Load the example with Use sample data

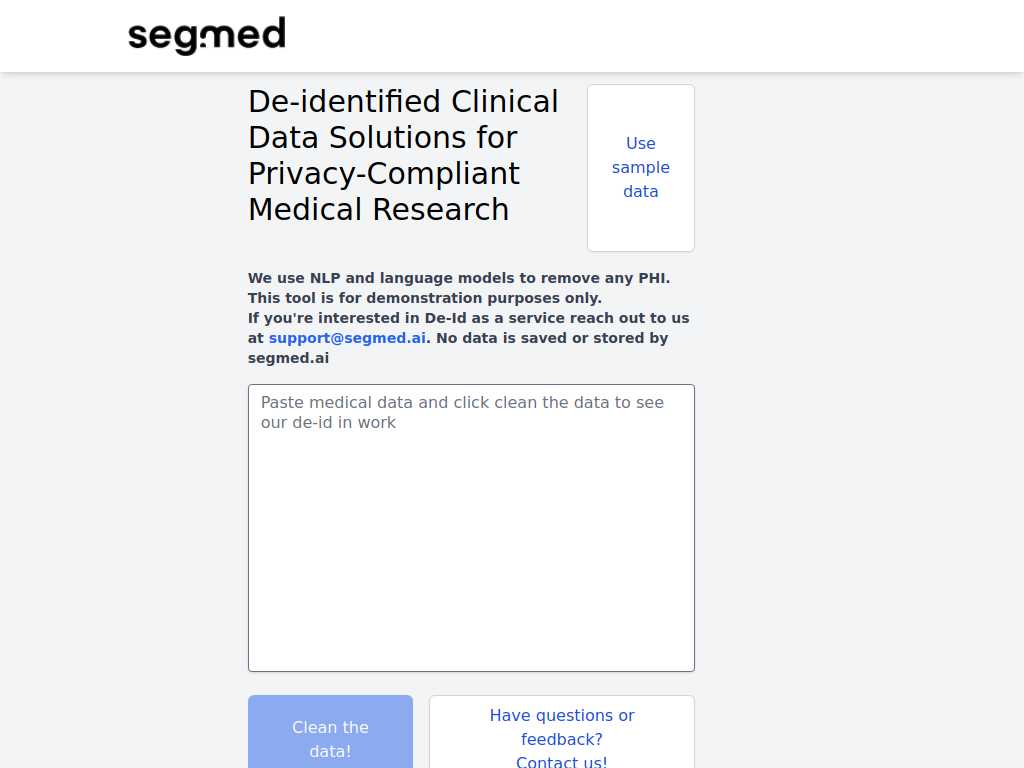coord(641,168)
